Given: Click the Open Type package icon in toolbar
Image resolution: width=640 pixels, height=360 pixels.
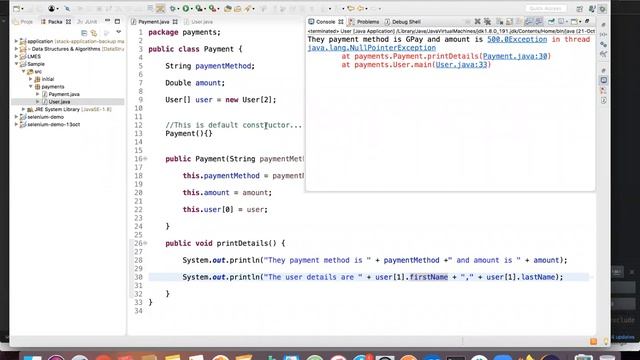Looking at the screenshot, I should [227, 9].
